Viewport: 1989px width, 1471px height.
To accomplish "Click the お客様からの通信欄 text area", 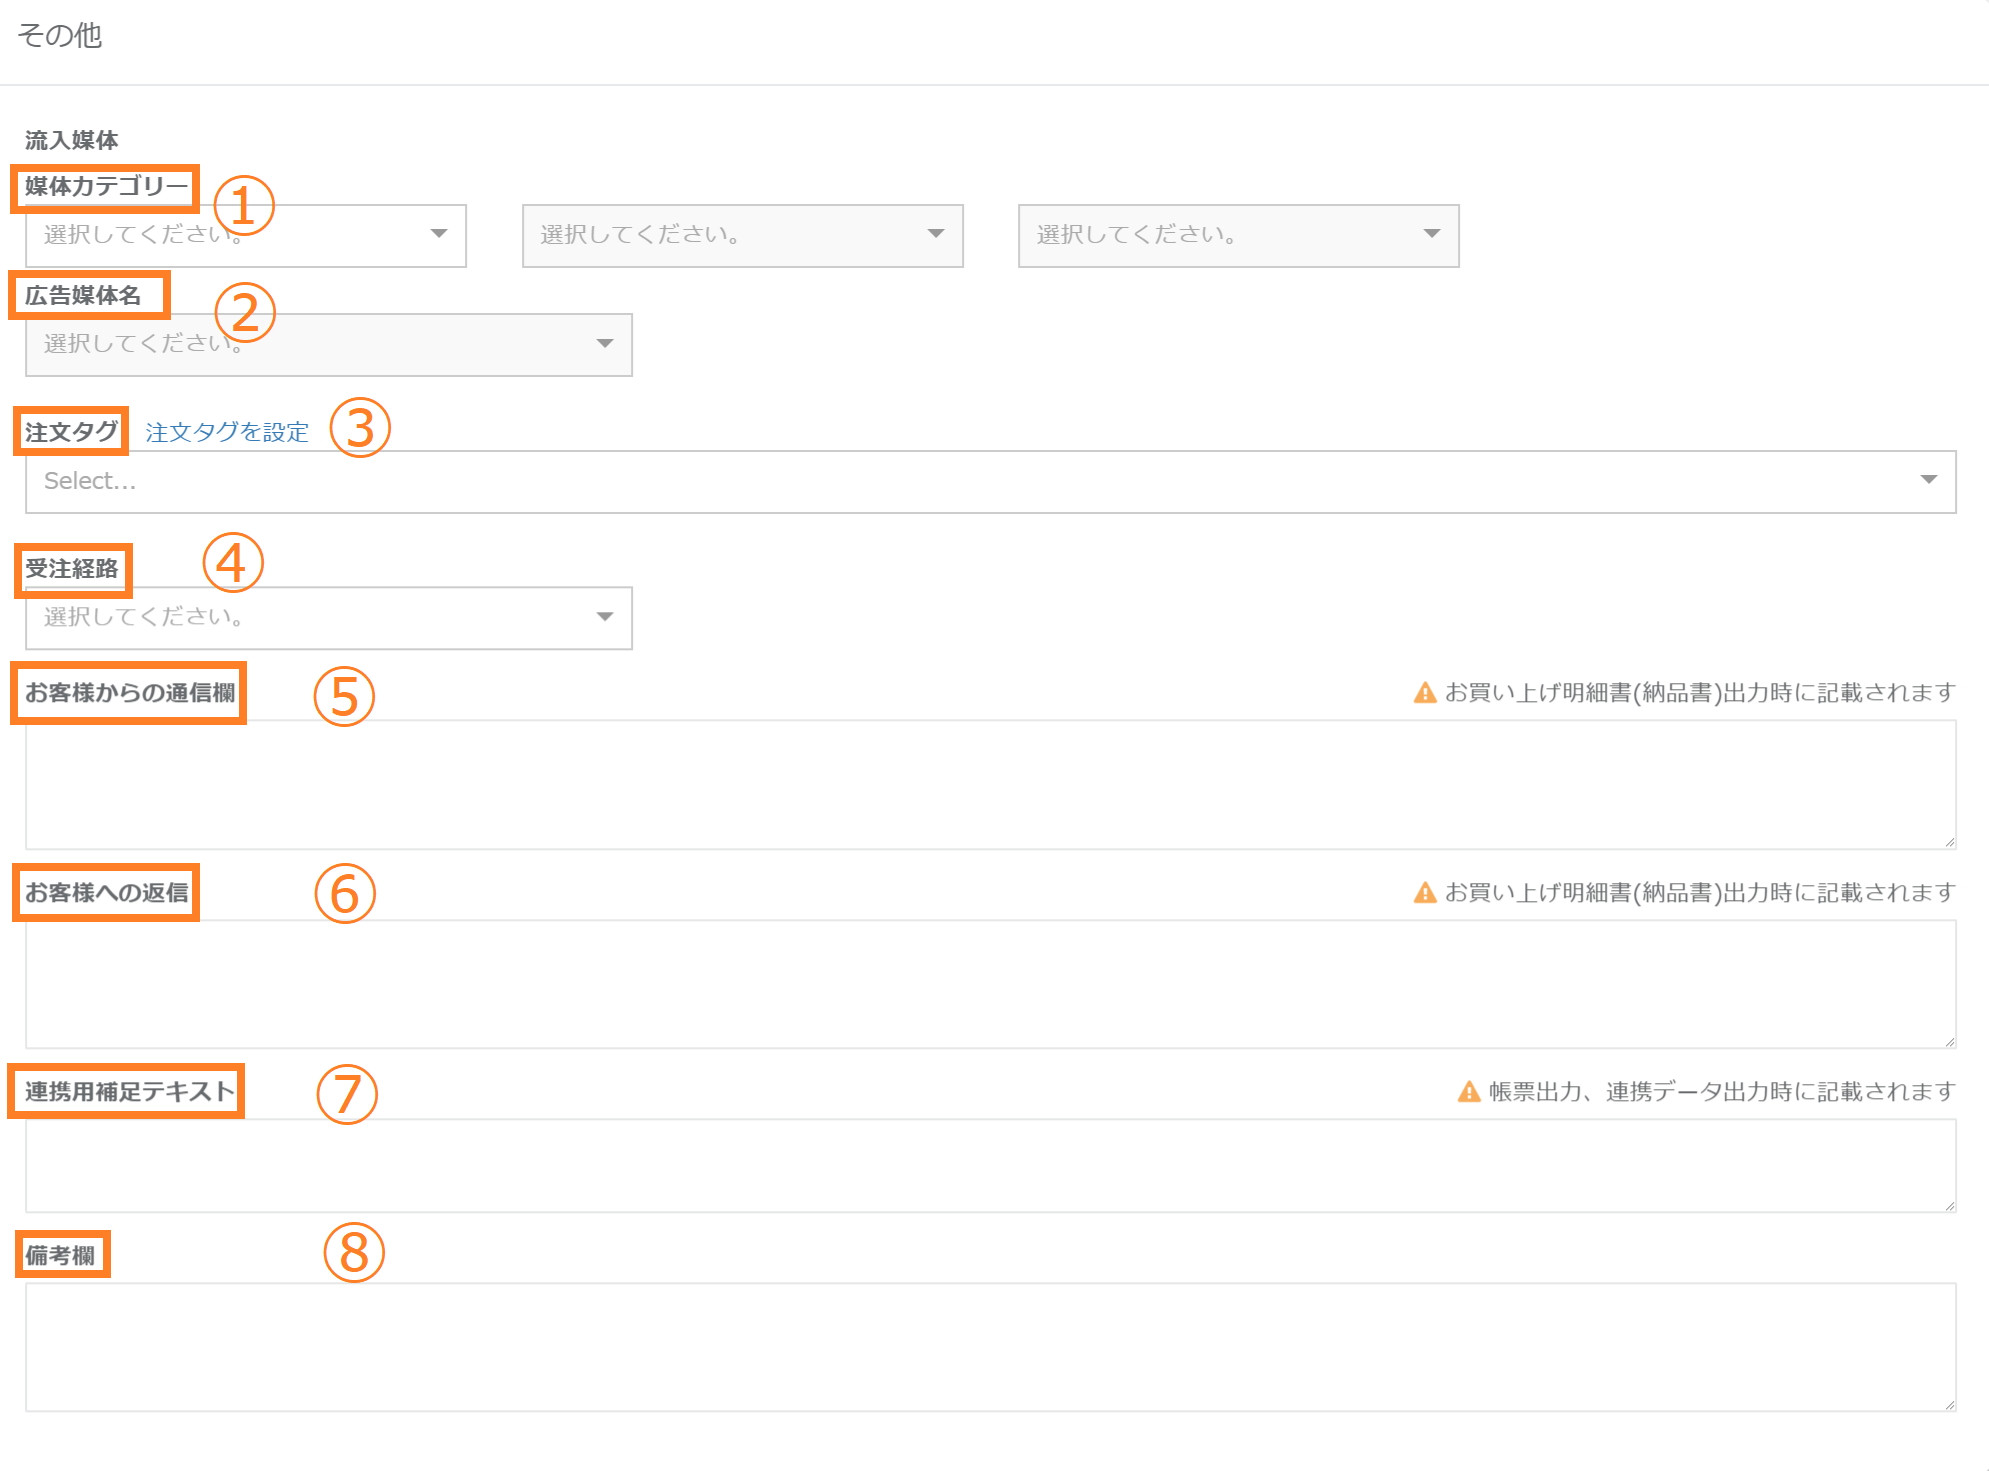I will click(990, 785).
